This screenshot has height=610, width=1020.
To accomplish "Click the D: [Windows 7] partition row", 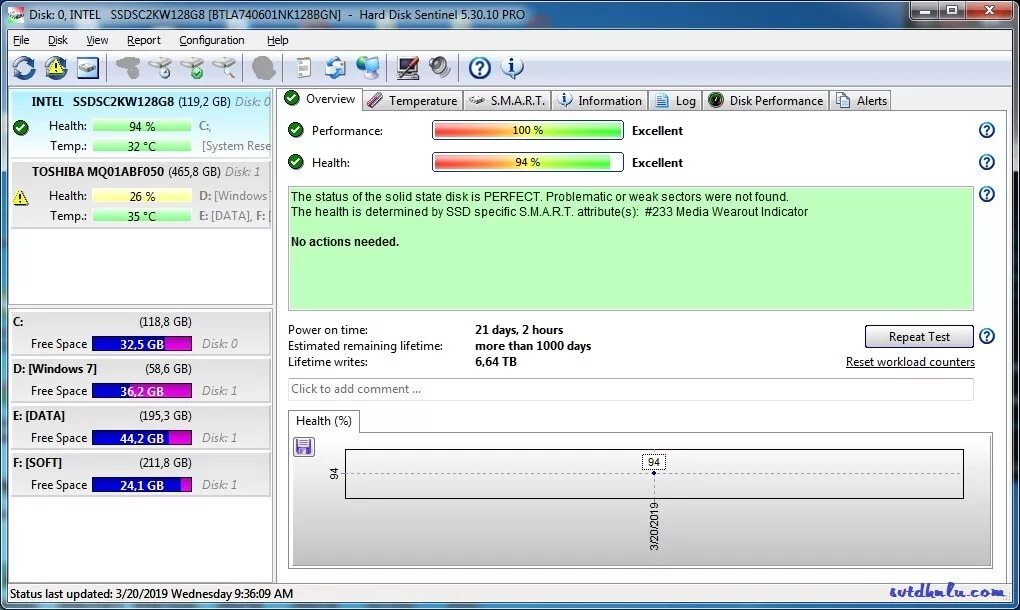I will click(x=141, y=380).
